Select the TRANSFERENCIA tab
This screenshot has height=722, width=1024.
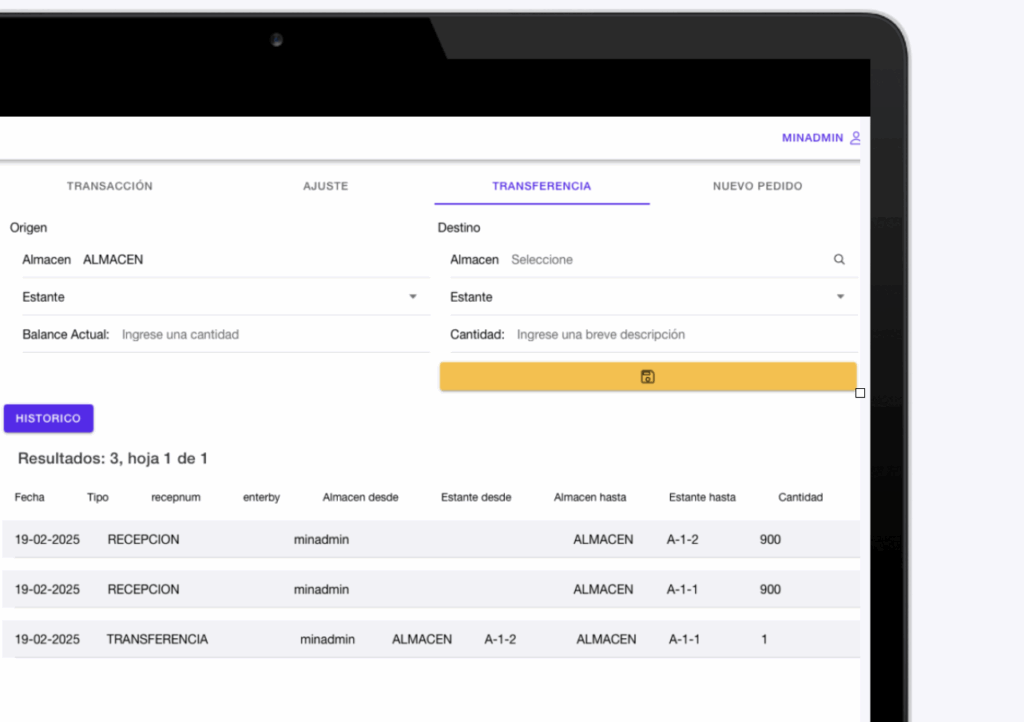pos(541,186)
